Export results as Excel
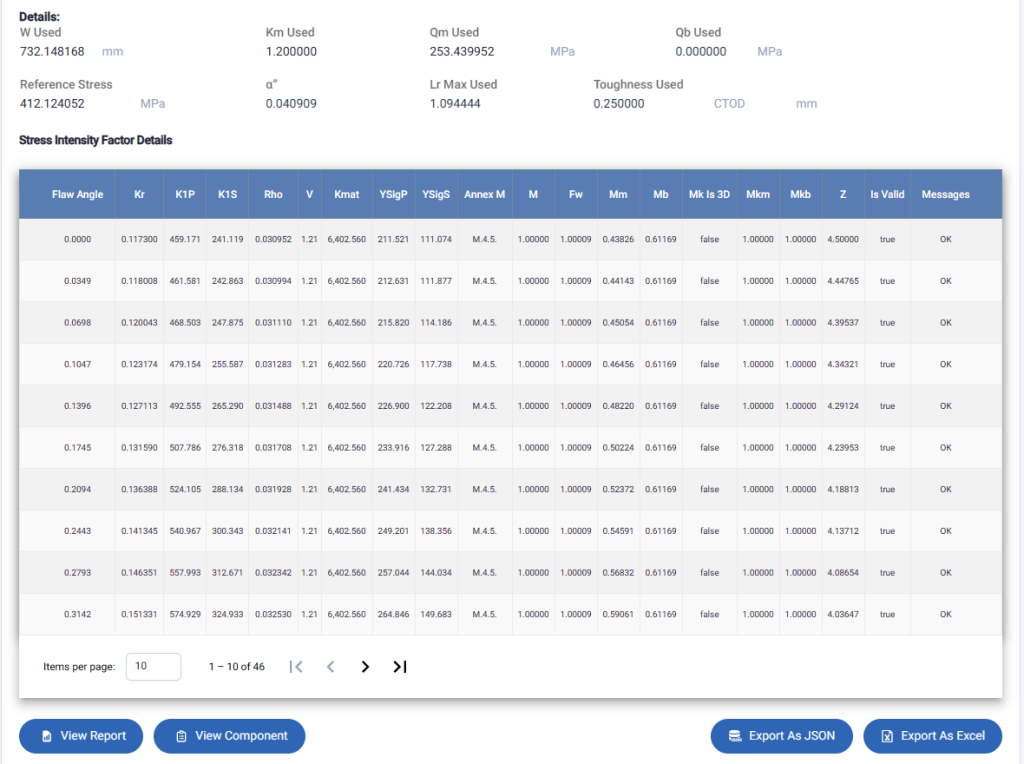Screen dimensions: 1024x764 (x=932, y=736)
